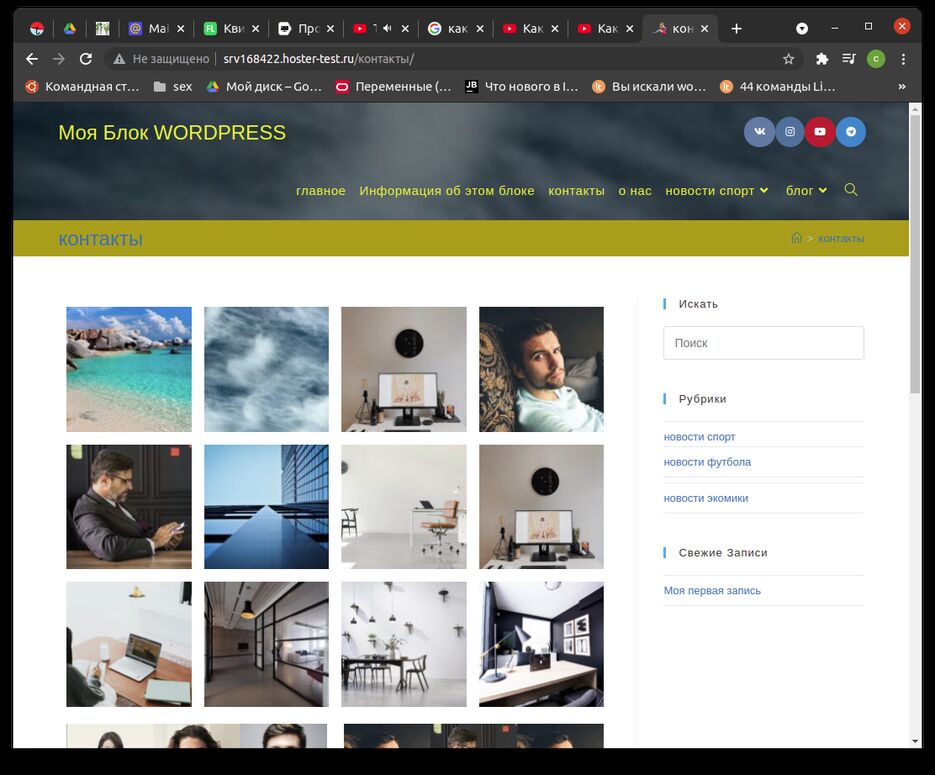Image resolution: width=935 pixels, height=775 pixels.
Task: Open the blue glass building thumbnail
Action: click(266, 507)
